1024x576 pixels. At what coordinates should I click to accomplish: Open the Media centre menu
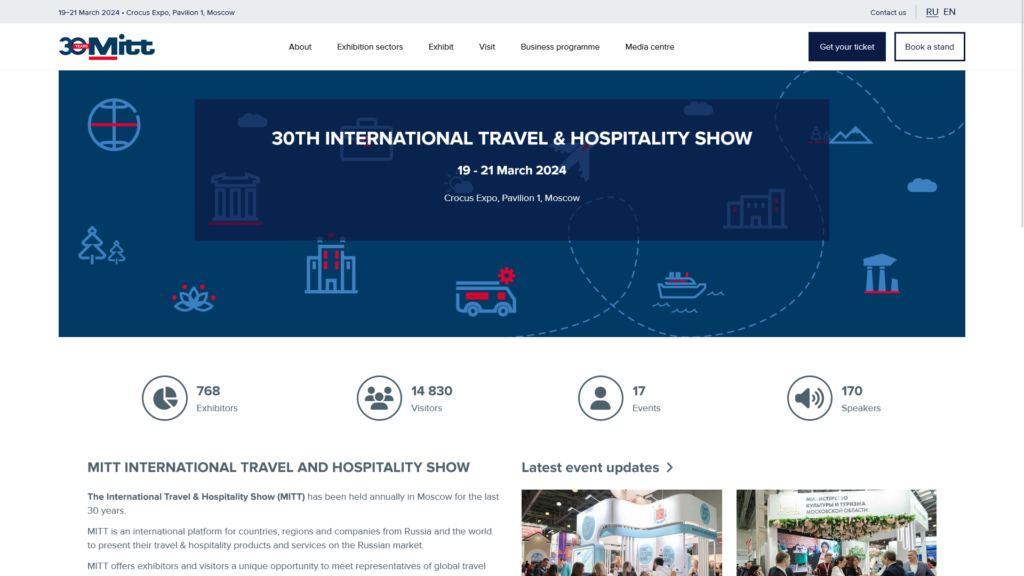pos(649,47)
